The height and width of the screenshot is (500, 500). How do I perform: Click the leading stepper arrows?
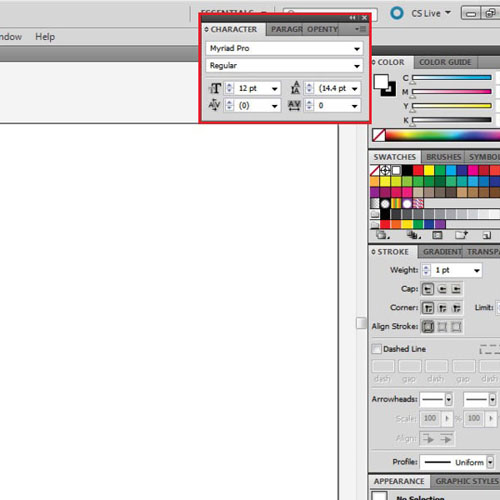[x=309, y=88]
